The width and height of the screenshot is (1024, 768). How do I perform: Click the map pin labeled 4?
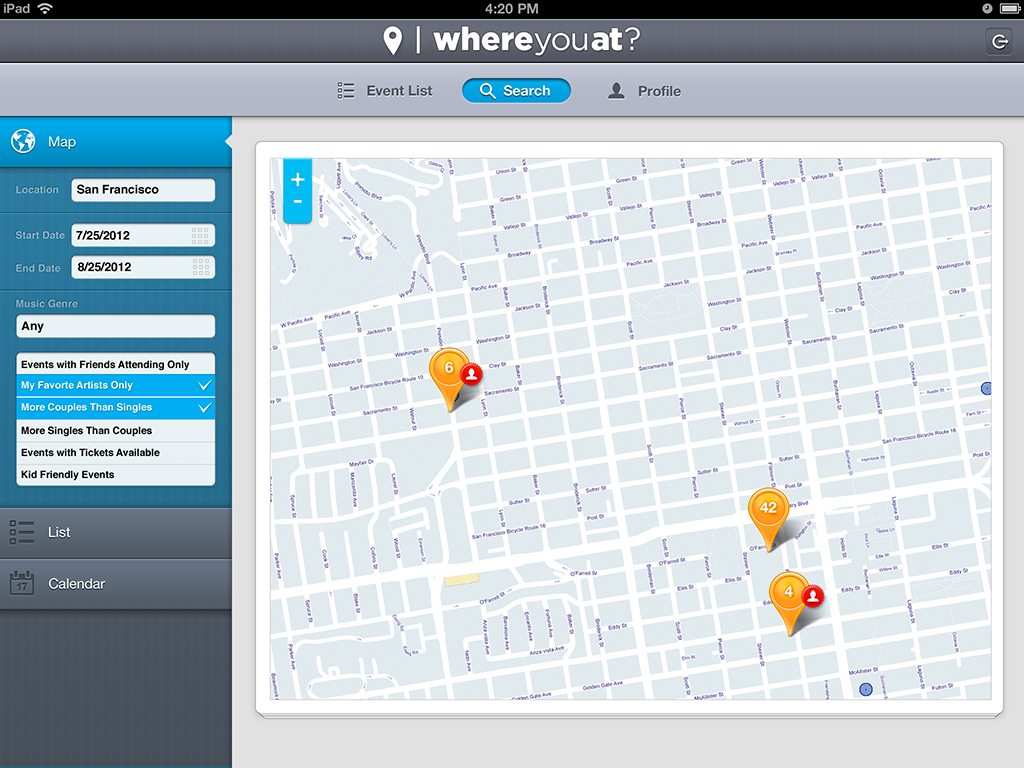[789, 601]
